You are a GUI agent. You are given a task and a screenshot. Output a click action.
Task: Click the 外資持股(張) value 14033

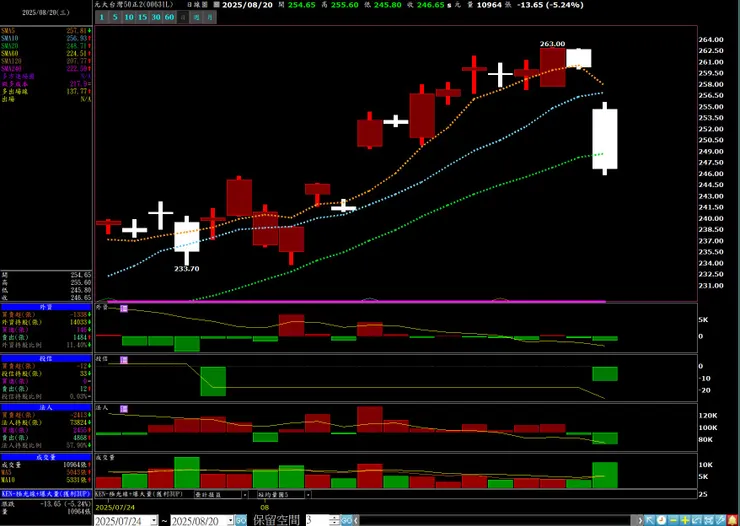pyautogui.click(x=78, y=322)
